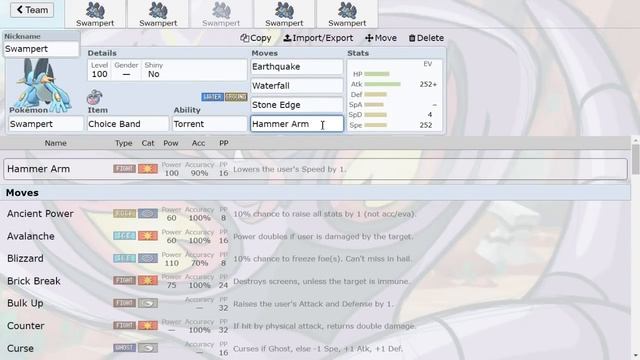Click Ancient Power's Rock type icon
The height and width of the screenshot is (360, 640).
pos(124,214)
